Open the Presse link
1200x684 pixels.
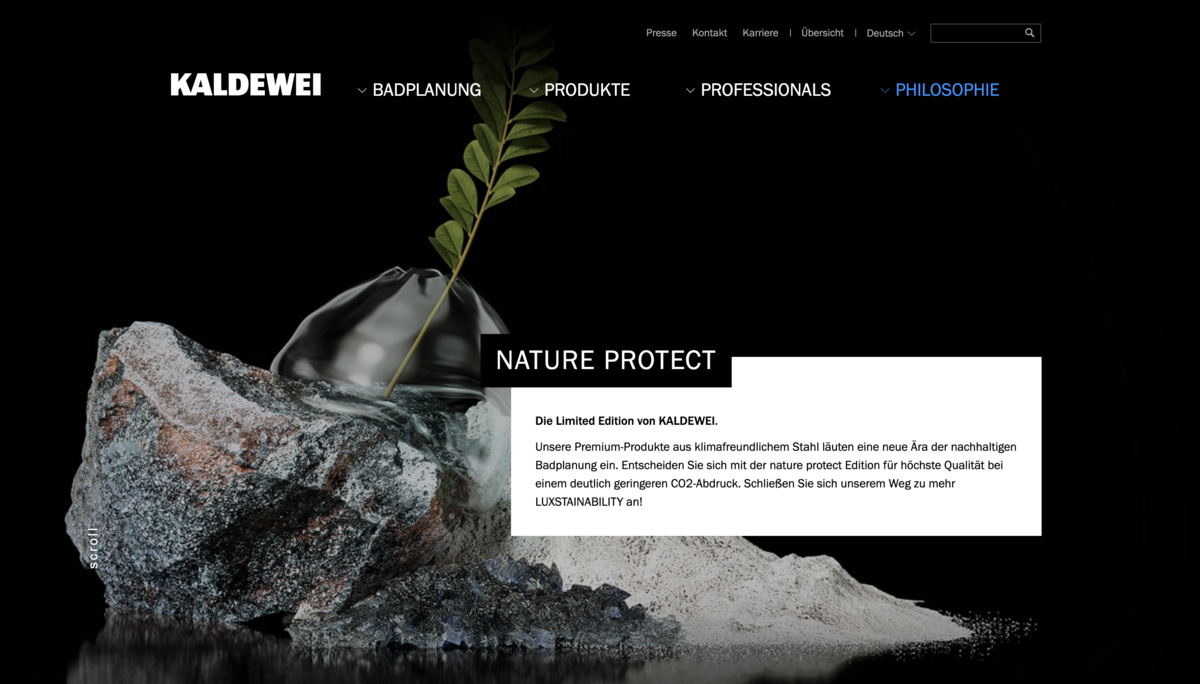coord(661,33)
